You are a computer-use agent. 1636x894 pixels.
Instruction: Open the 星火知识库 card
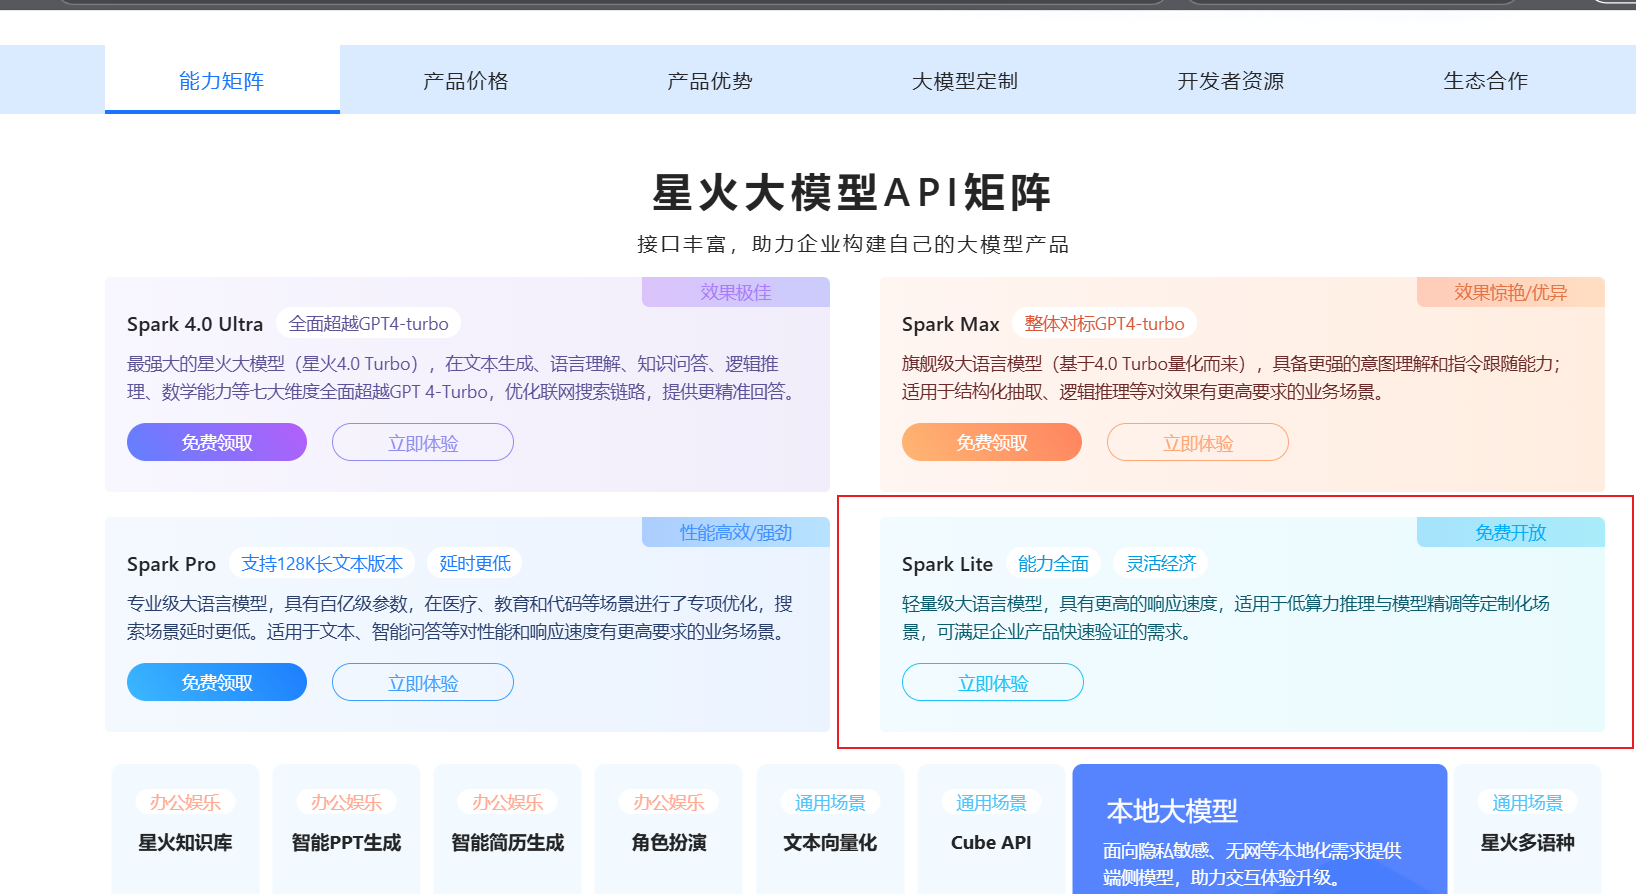coord(185,829)
